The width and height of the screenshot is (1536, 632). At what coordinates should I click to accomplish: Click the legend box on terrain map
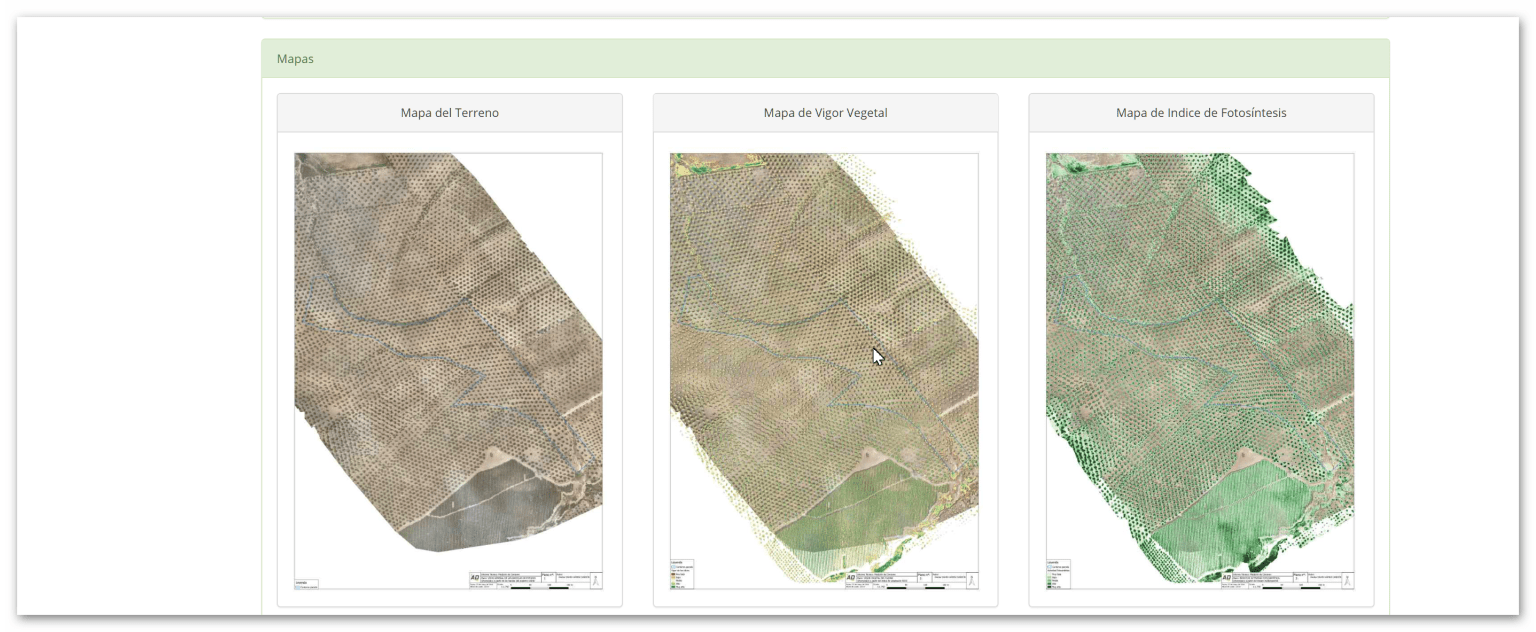point(305,584)
